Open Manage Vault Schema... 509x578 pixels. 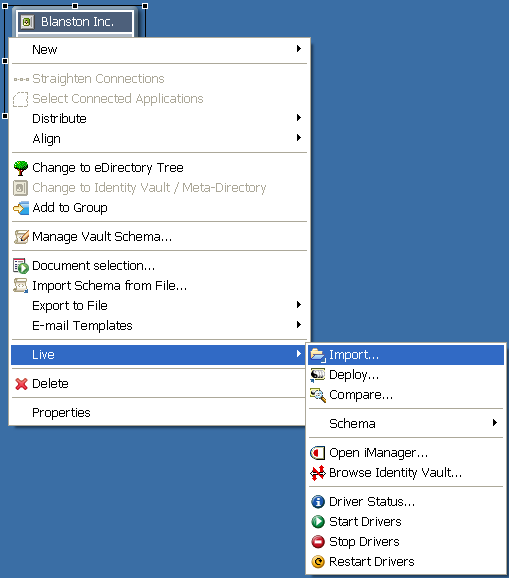159,237
